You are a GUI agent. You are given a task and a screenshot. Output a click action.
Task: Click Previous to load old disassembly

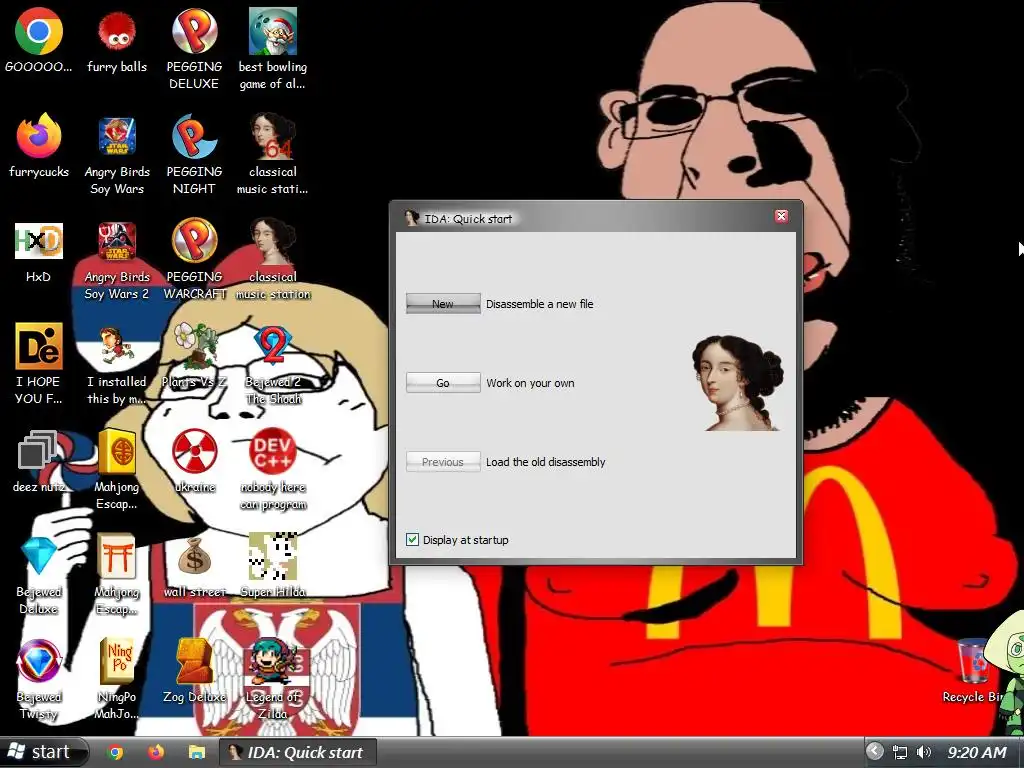tap(443, 462)
